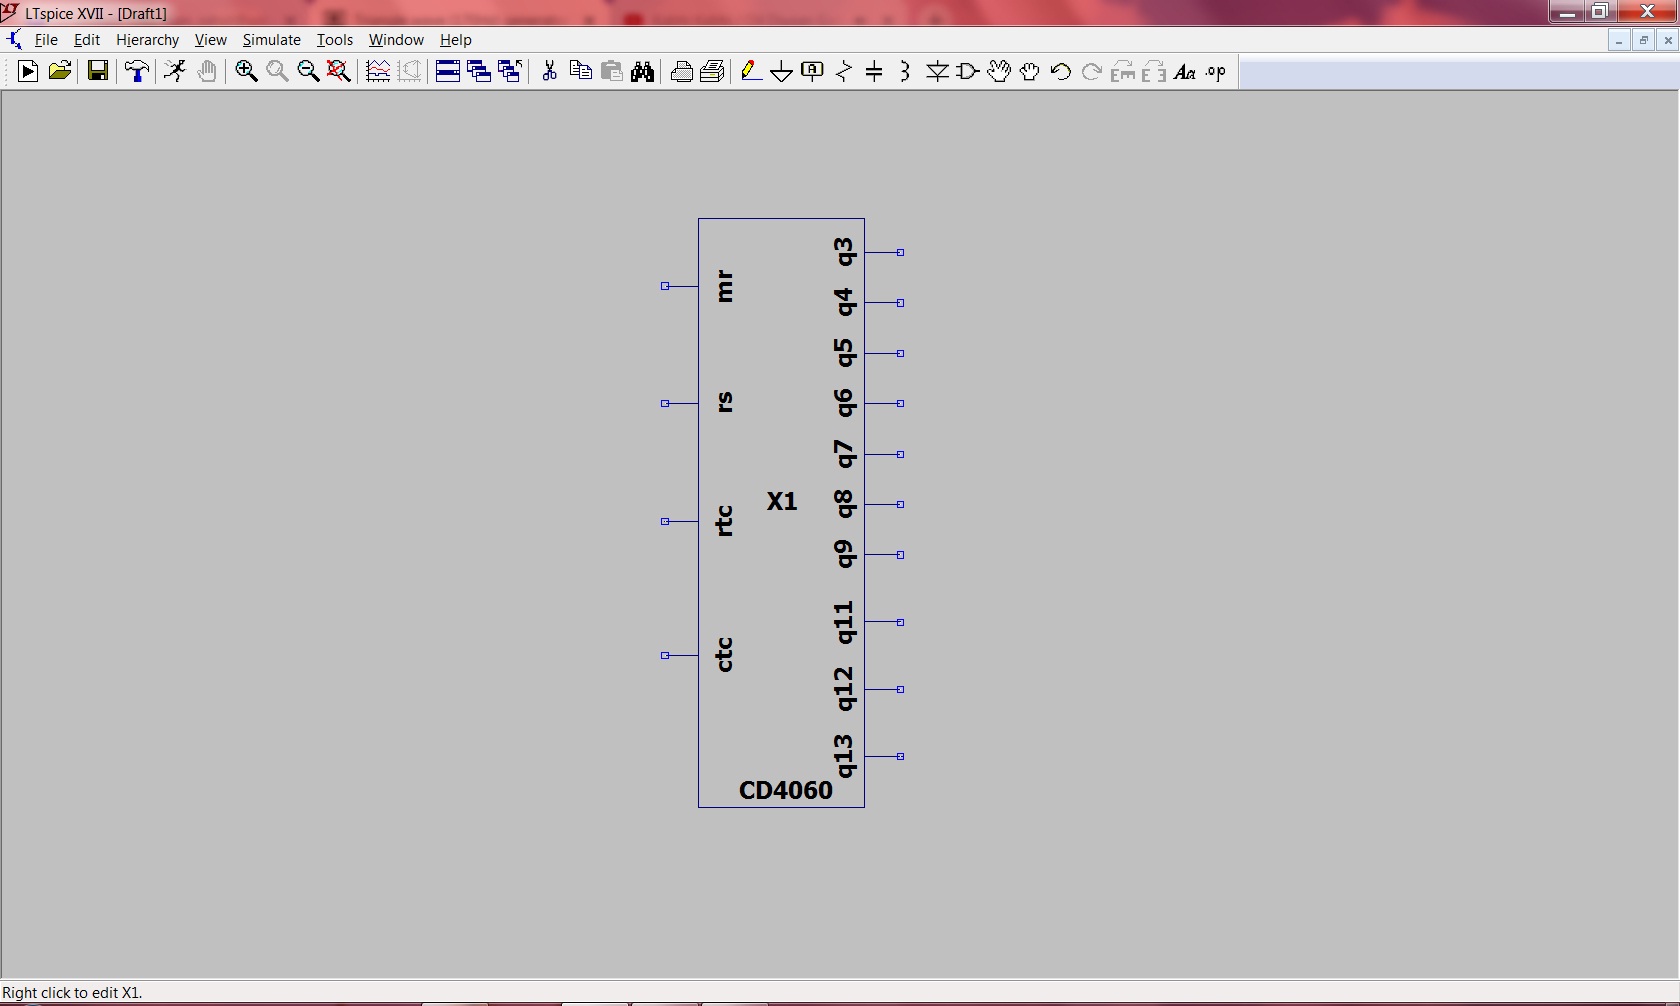Restore the Draft1 document child window
This screenshot has width=1680, height=1006.
(1643, 41)
